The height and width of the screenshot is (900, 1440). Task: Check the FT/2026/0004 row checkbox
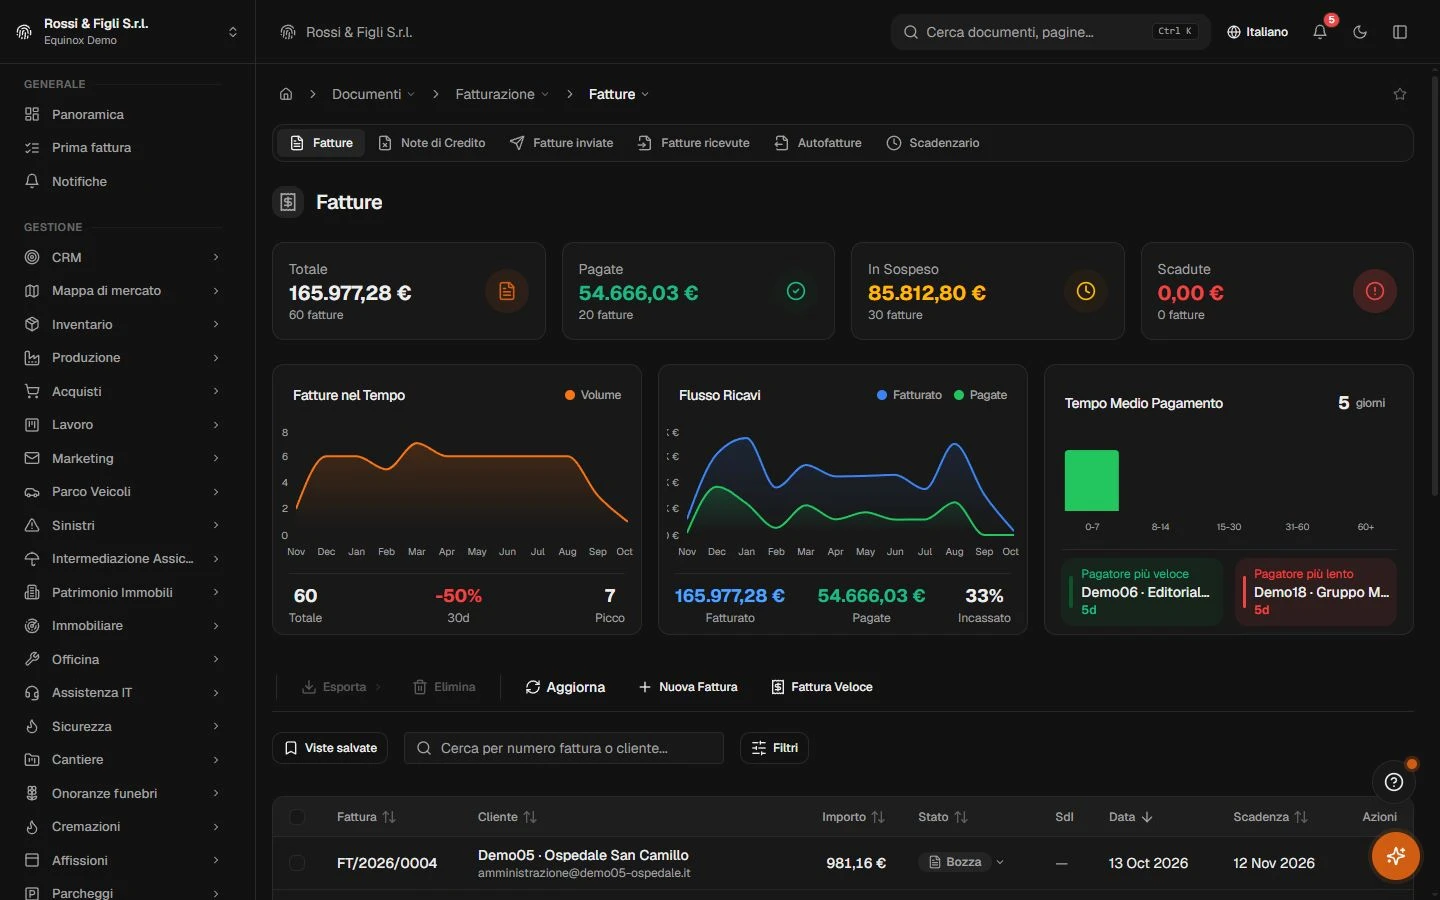tap(297, 862)
